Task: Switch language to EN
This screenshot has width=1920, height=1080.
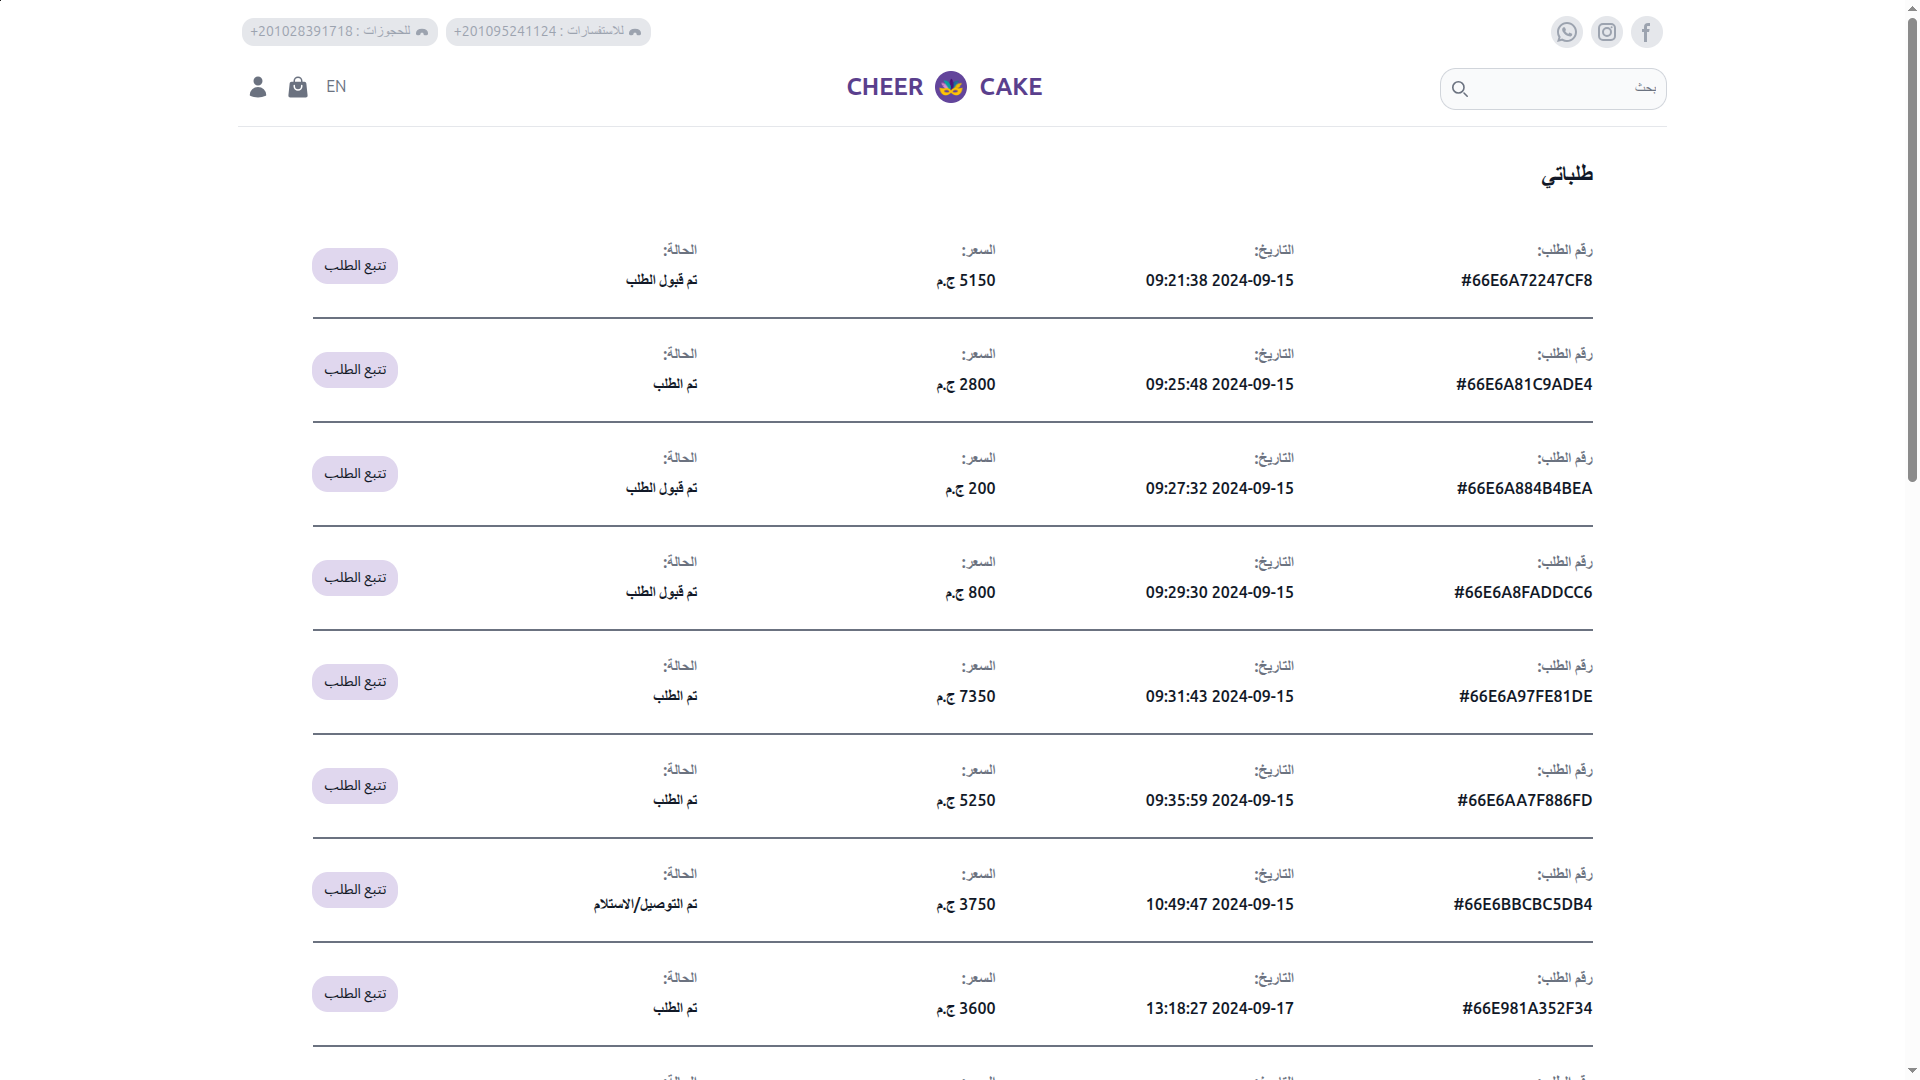Action: pyautogui.click(x=336, y=87)
